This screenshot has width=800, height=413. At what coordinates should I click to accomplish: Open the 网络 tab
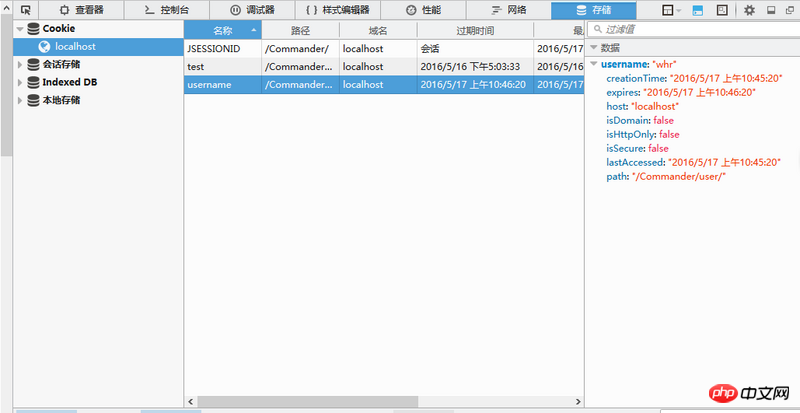509,10
